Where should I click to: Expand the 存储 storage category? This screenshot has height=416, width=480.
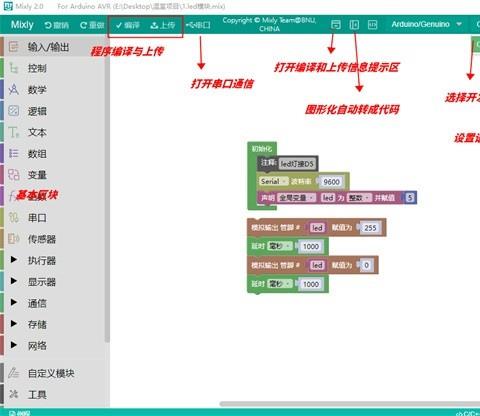pyautogui.click(x=13, y=323)
